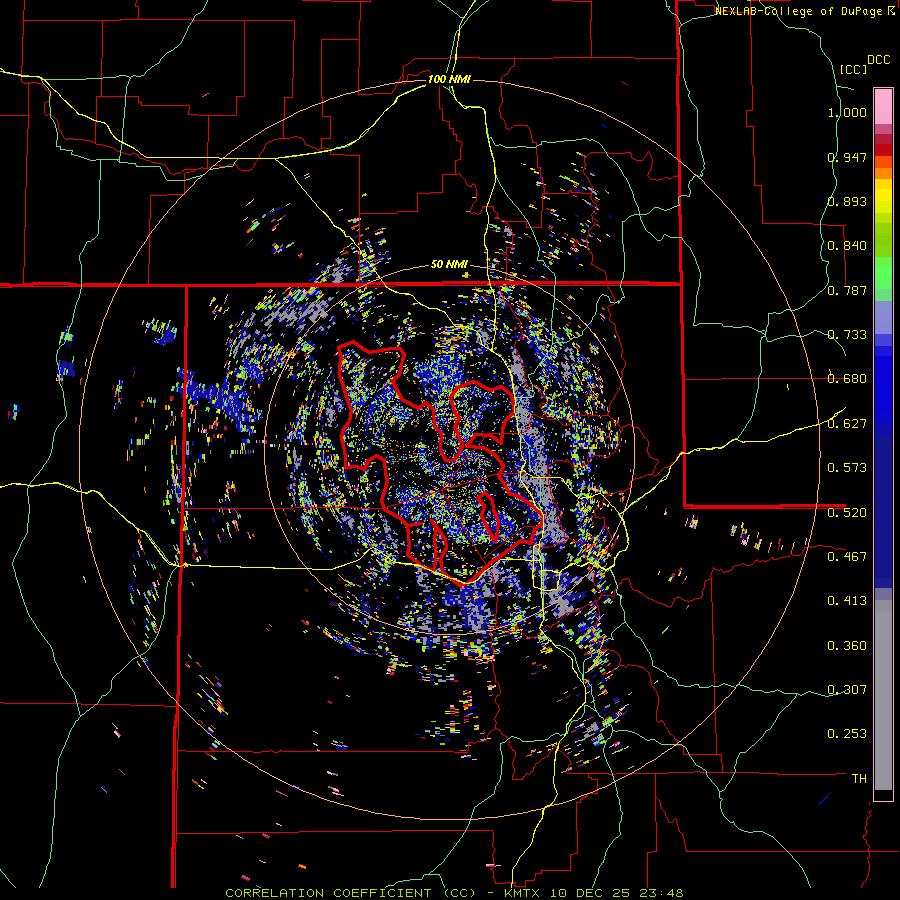The width and height of the screenshot is (900, 900).
Task: Click the 0.733 scale value
Action: pyautogui.click(x=847, y=335)
